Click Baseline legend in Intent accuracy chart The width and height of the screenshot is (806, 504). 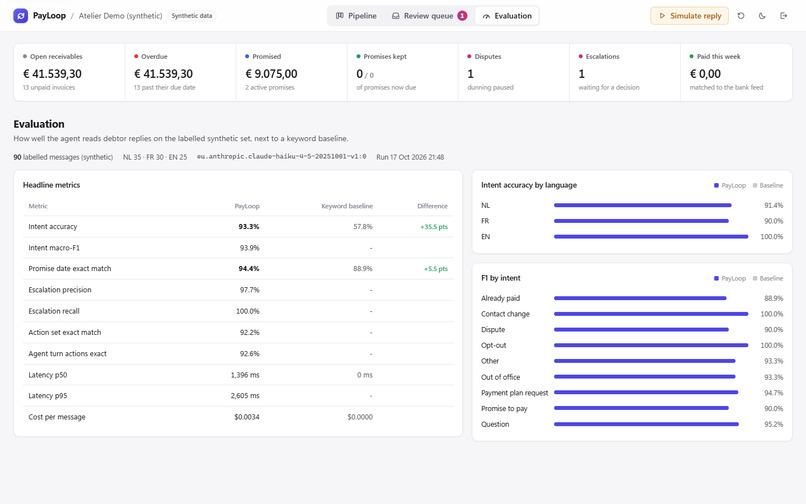coord(768,186)
